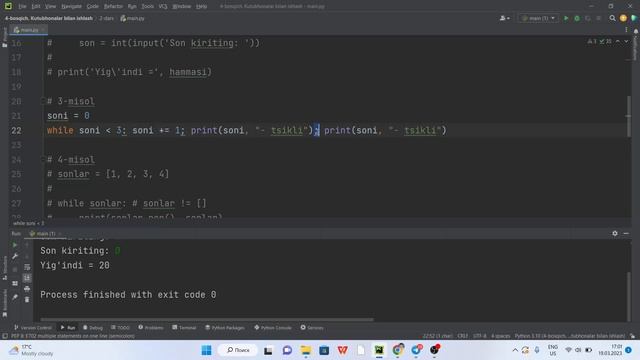This screenshot has width=640, height=360.
Task: Open the View menu
Action: click(50, 6)
